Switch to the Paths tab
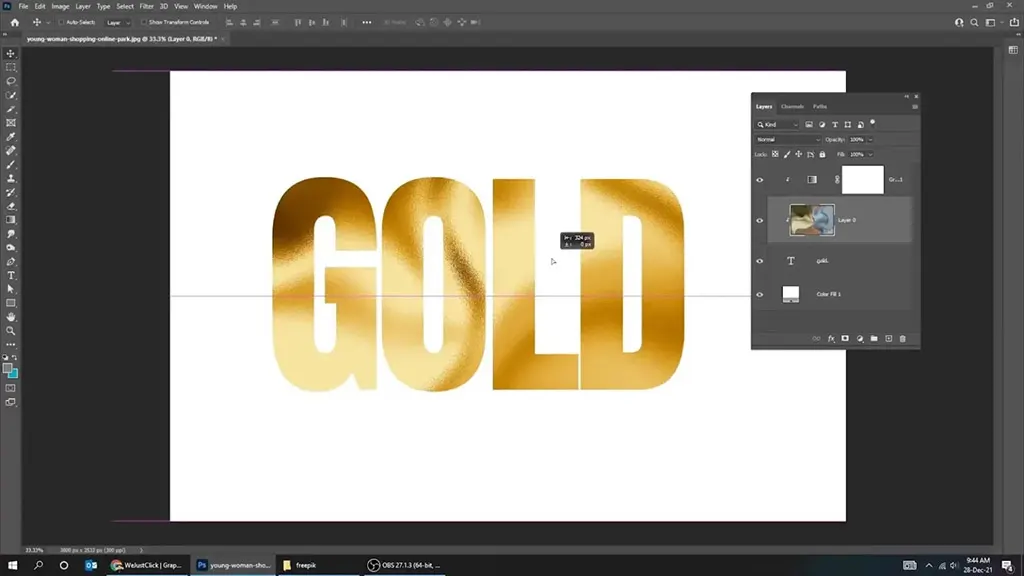 [820, 106]
